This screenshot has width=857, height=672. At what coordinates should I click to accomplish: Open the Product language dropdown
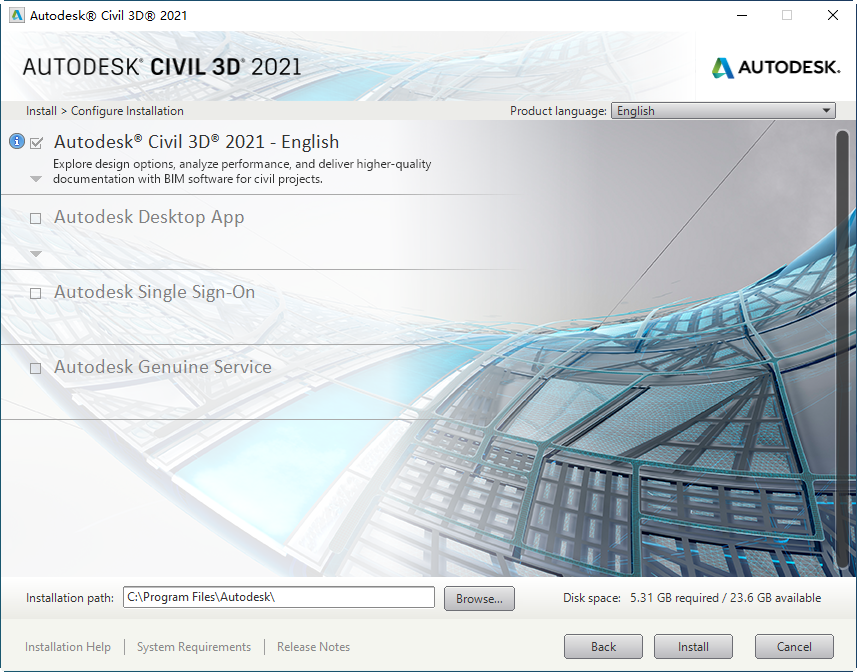[723, 111]
